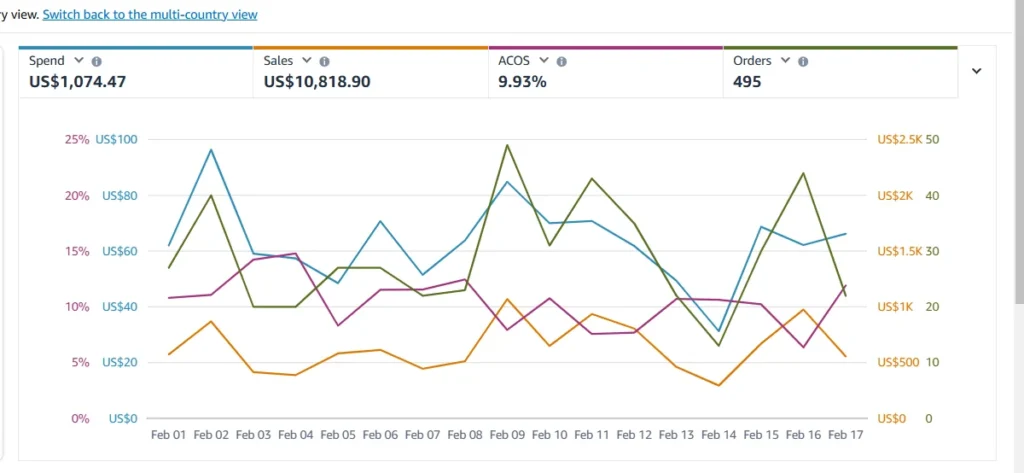Open the Orders metric dropdown arrow
Image resolution: width=1024 pixels, height=473 pixels.
coord(786,61)
